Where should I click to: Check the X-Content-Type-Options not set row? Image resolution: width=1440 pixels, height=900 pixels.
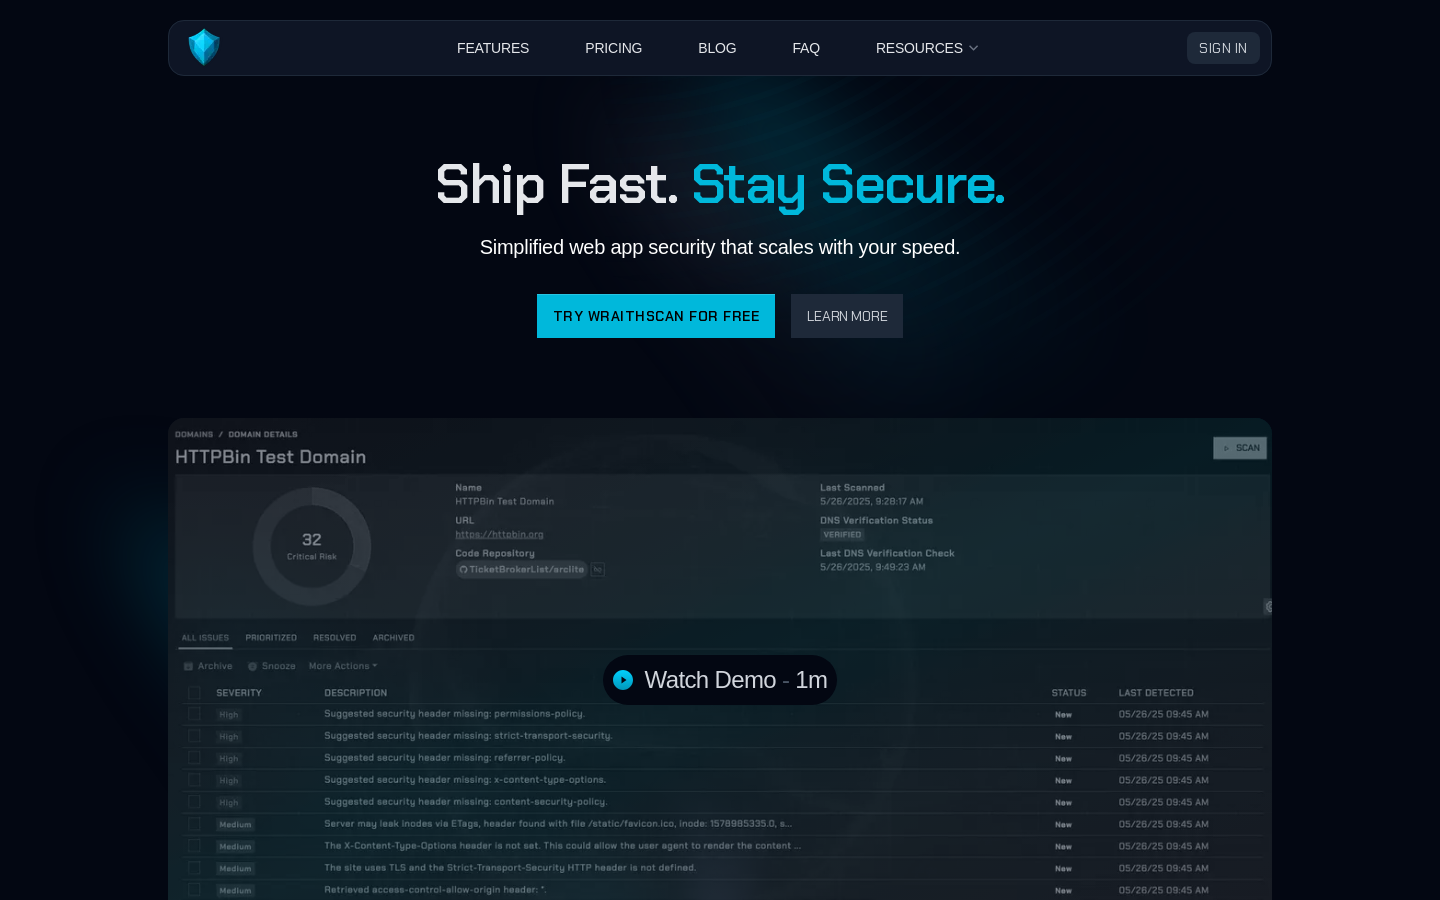pyautogui.click(x=194, y=846)
